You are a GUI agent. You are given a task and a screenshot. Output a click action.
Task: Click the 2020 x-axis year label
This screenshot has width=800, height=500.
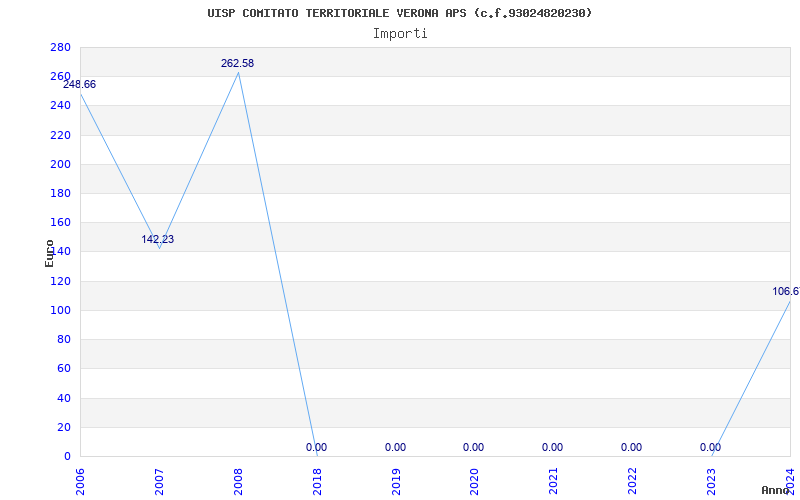(x=475, y=481)
